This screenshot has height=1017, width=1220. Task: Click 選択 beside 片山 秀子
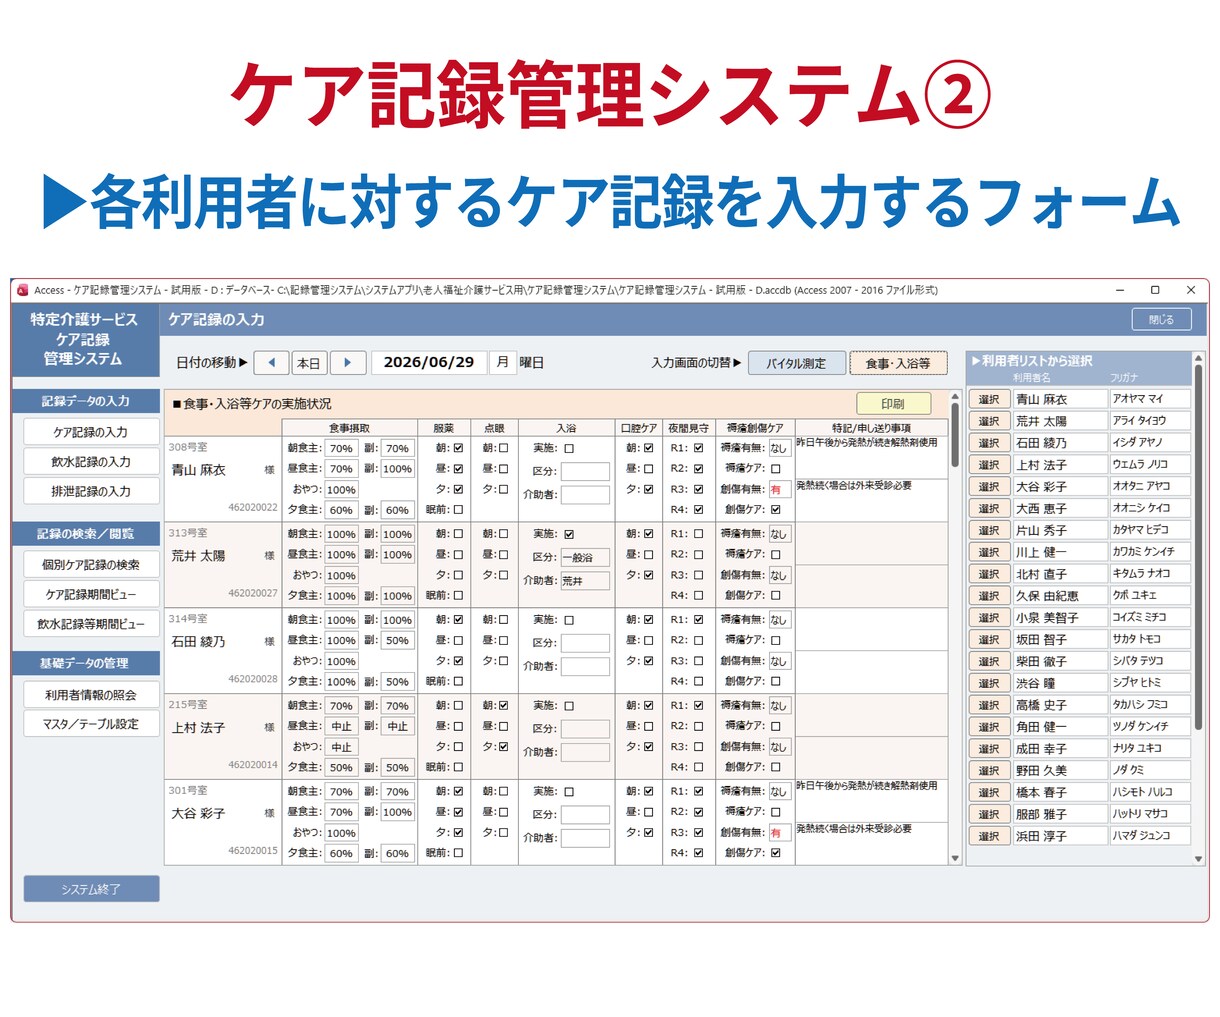coord(989,530)
